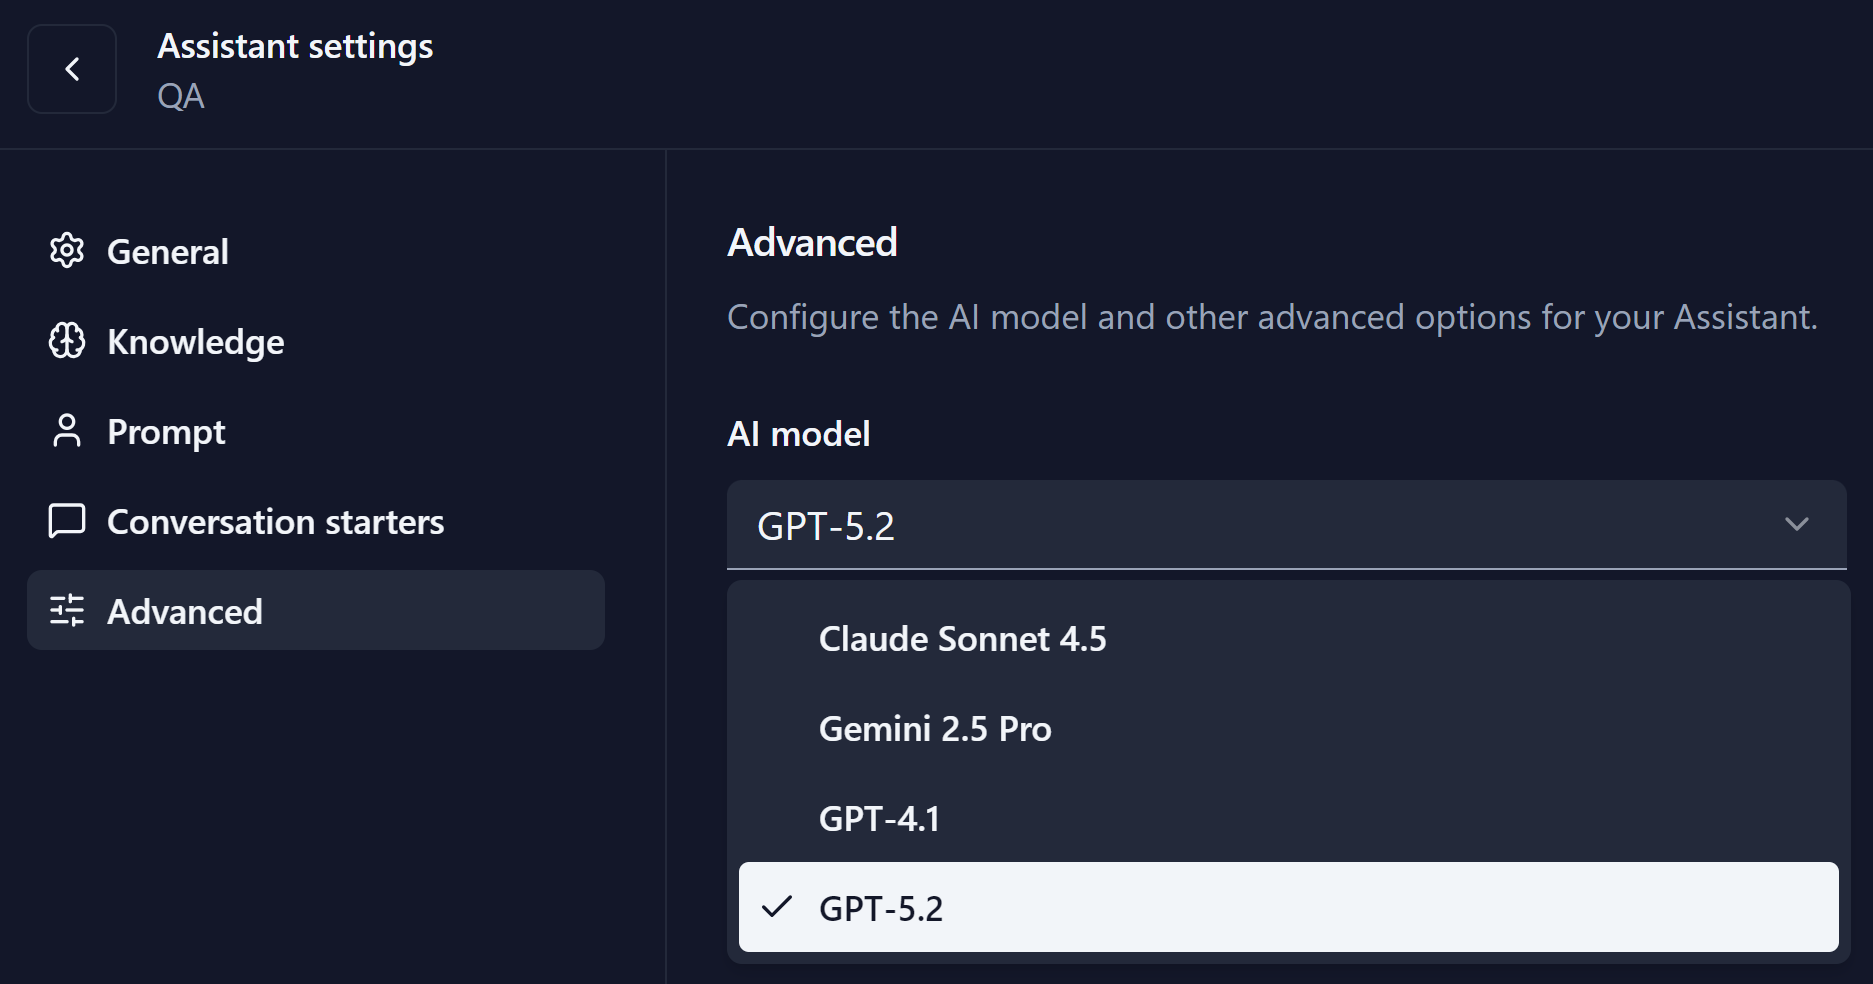Click the Knowledge brain icon
Image resolution: width=1873 pixels, height=984 pixels.
point(66,341)
